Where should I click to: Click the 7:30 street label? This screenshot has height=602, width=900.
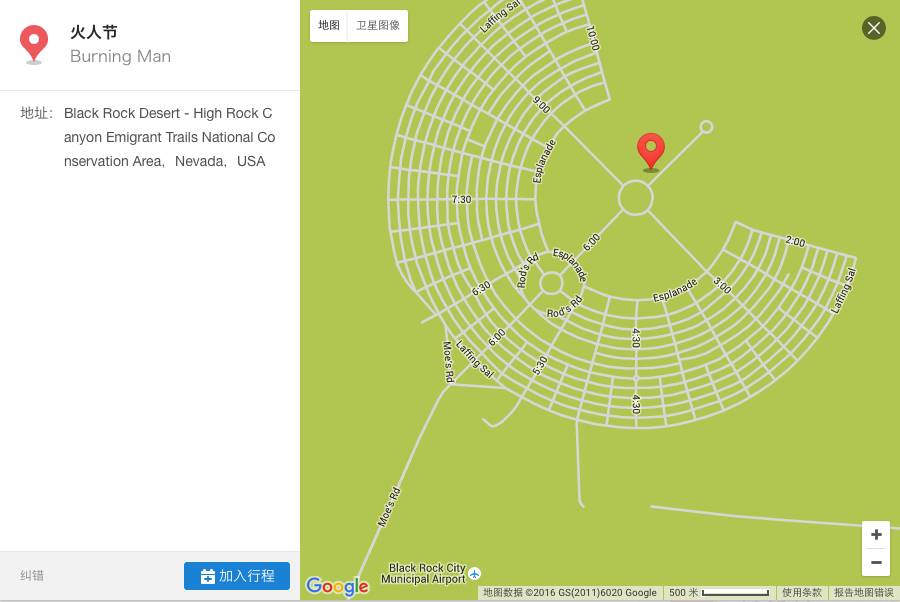click(x=461, y=200)
